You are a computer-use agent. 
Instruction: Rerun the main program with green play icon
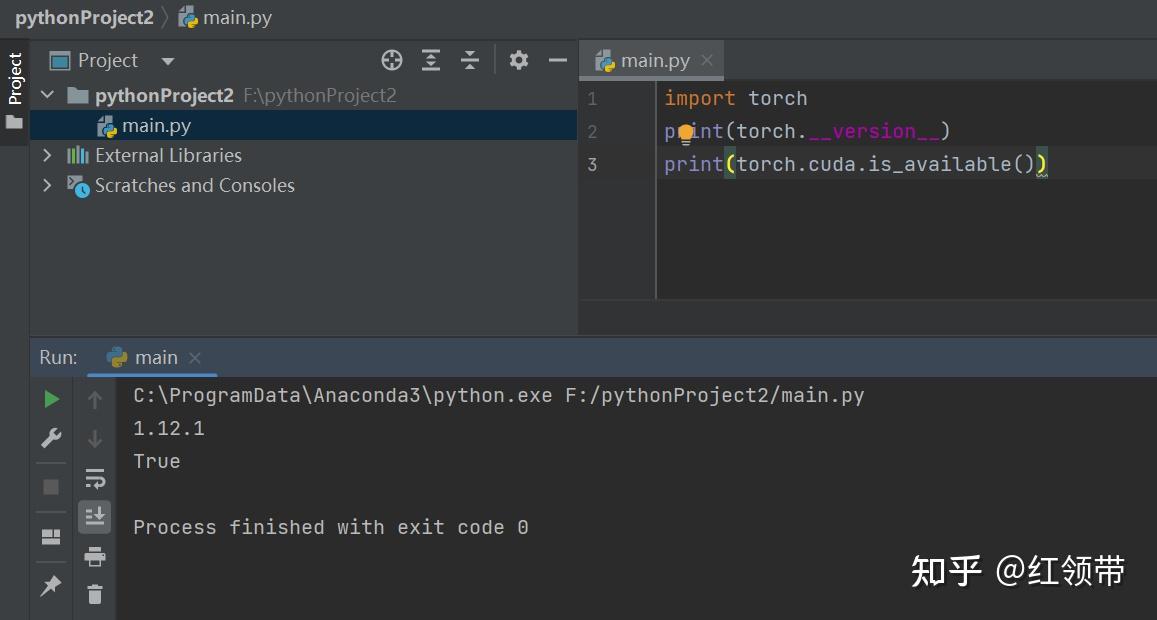[51, 398]
